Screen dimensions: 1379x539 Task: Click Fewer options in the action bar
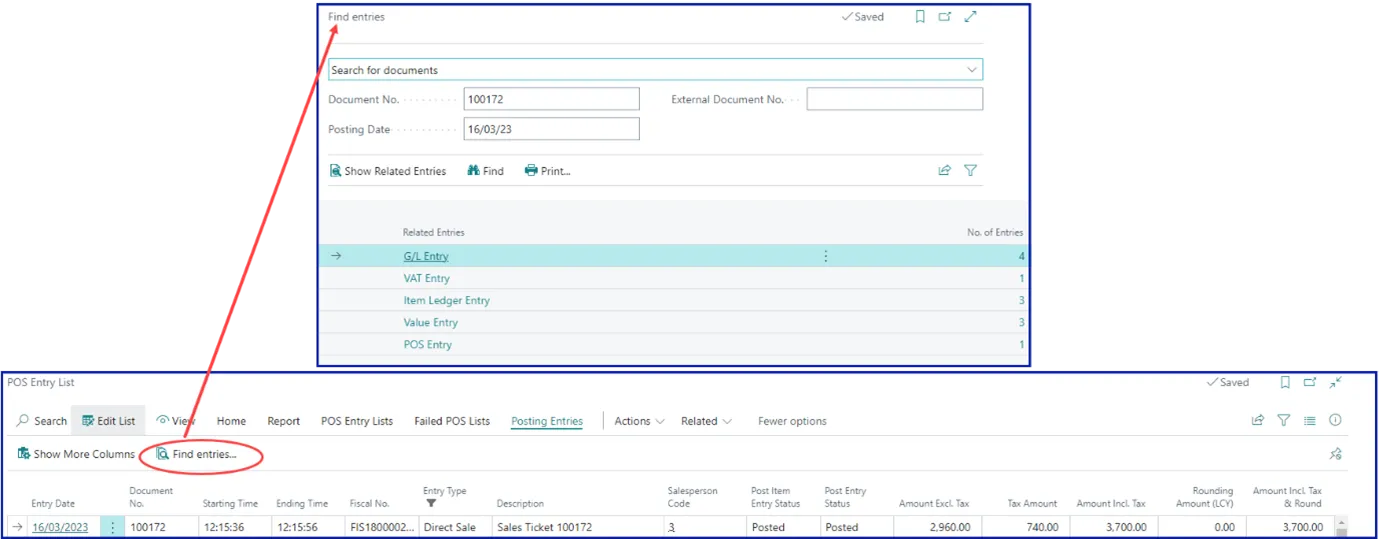coord(792,421)
